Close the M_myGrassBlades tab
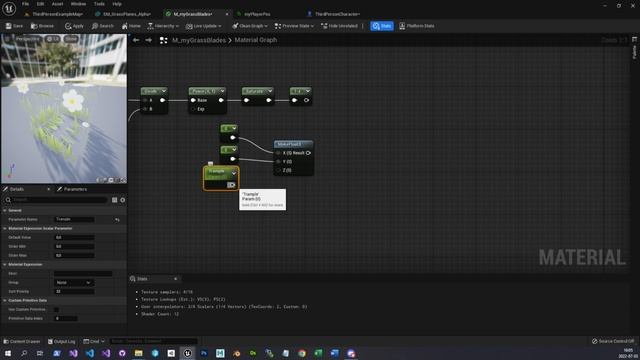 (227, 14)
